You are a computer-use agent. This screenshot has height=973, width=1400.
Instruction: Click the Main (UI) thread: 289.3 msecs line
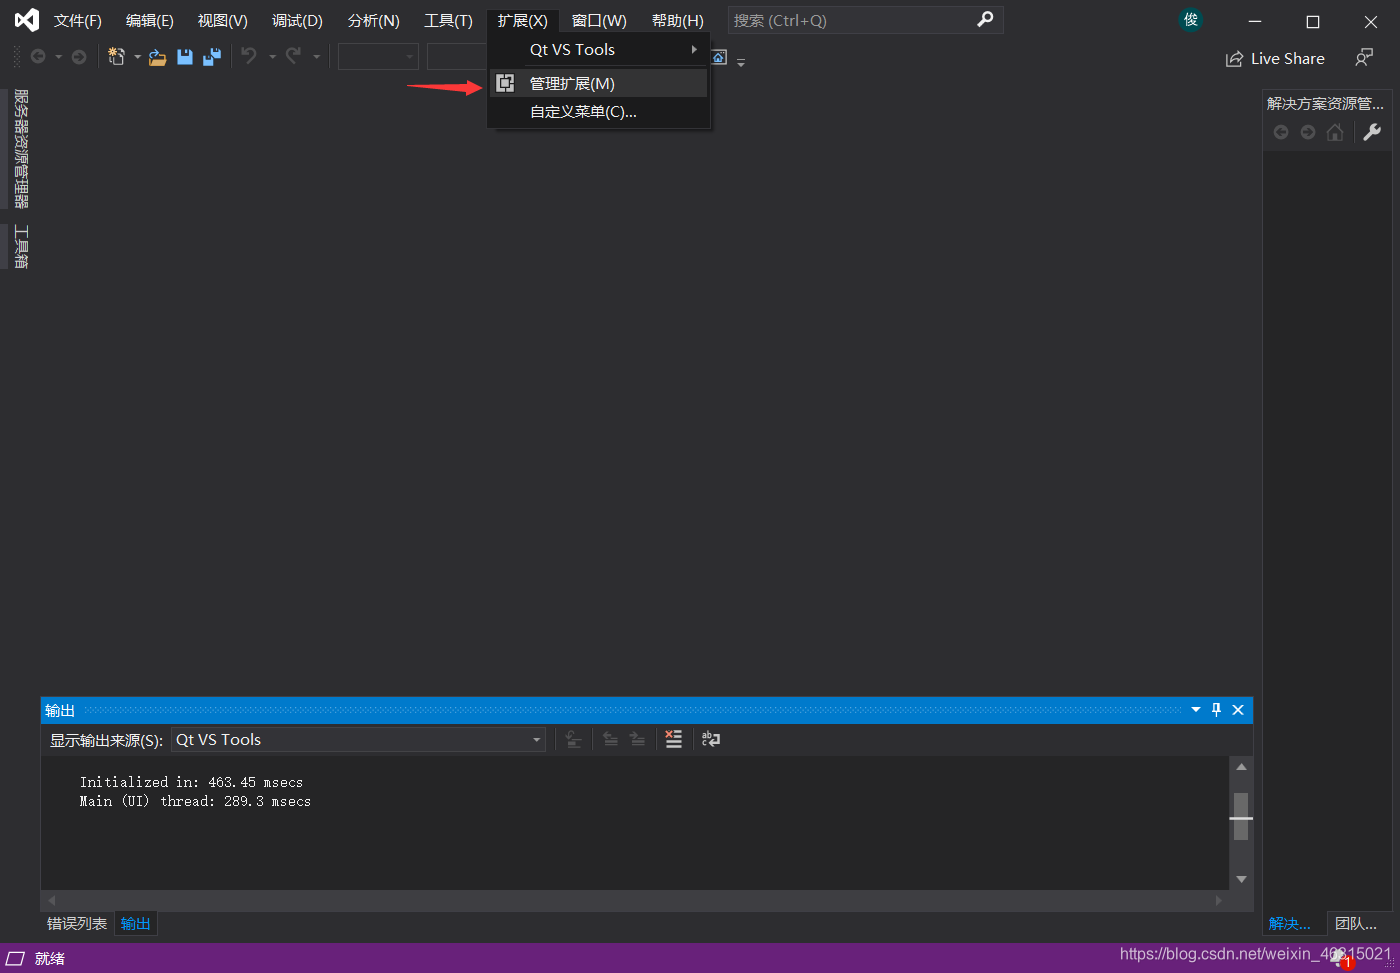(x=195, y=801)
